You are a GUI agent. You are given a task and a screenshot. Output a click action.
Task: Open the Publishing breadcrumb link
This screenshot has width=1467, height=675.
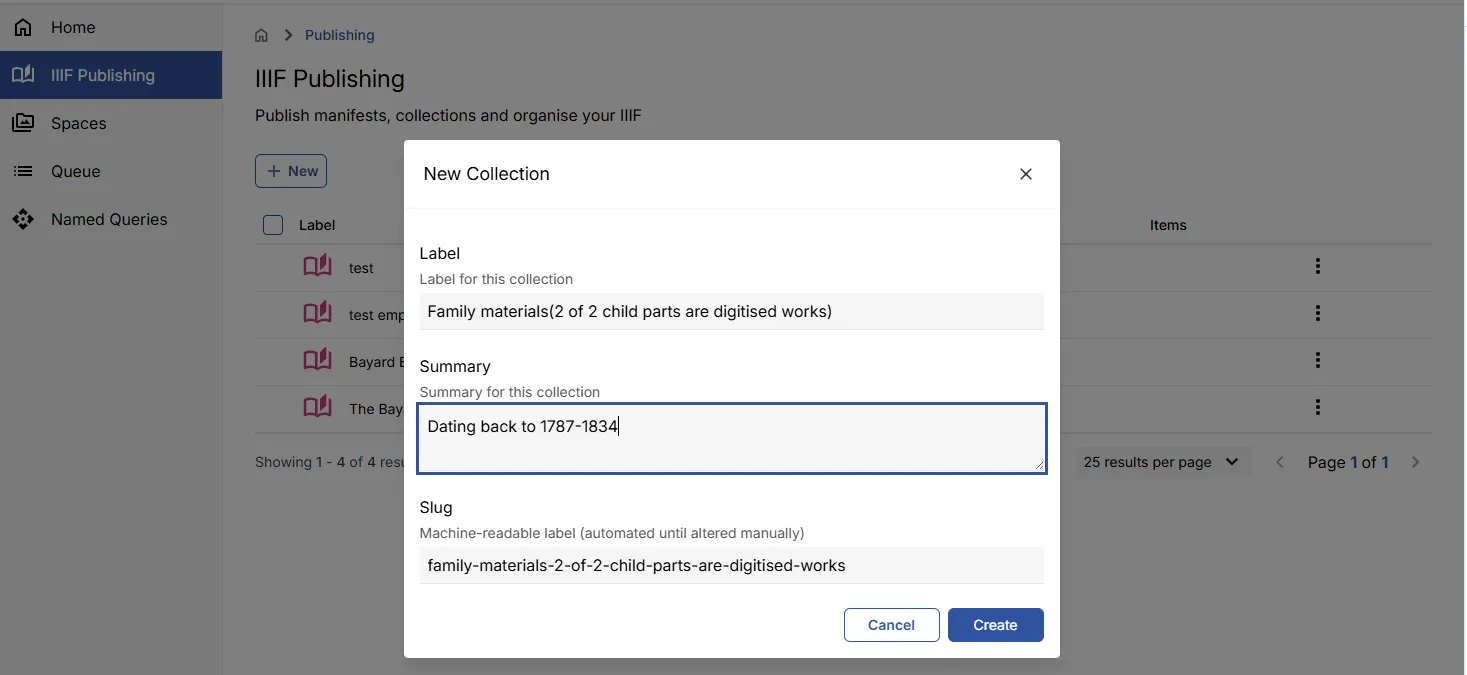(x=339, y=34)
